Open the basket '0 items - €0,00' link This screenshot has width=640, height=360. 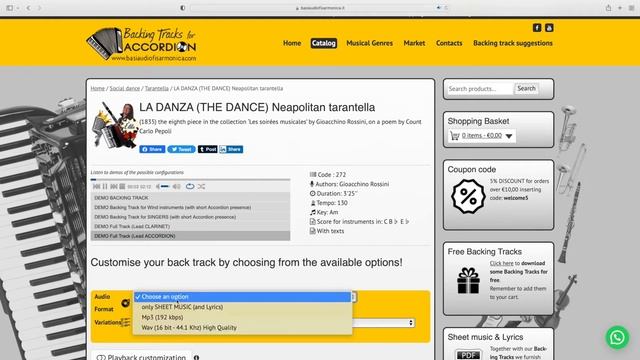(x=482, y=136)
